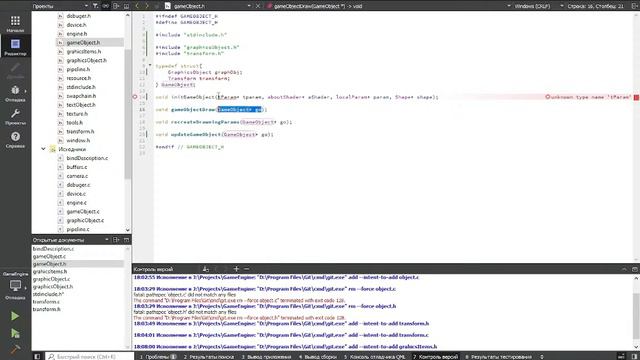
Task: Split the Open Documents panel
Action: pyautogui.click(x=116, y=240)
